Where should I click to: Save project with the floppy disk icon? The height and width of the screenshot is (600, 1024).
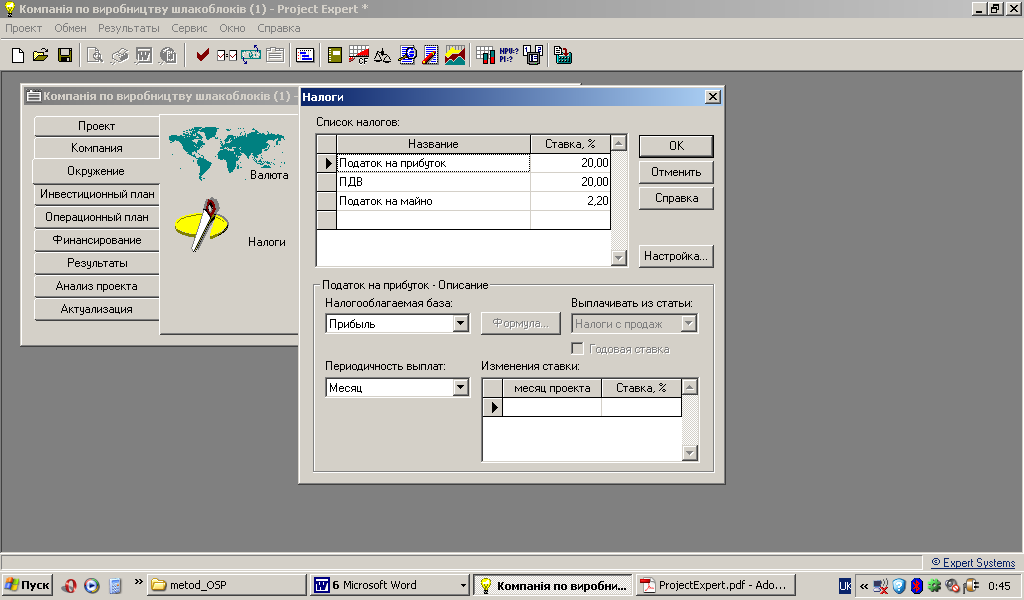coord(65,55)
